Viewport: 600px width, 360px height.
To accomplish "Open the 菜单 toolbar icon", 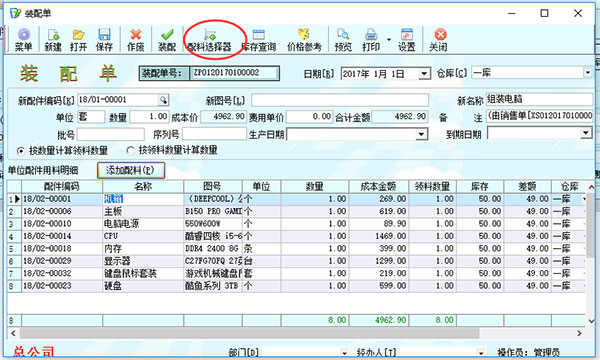I will point(23,40).
